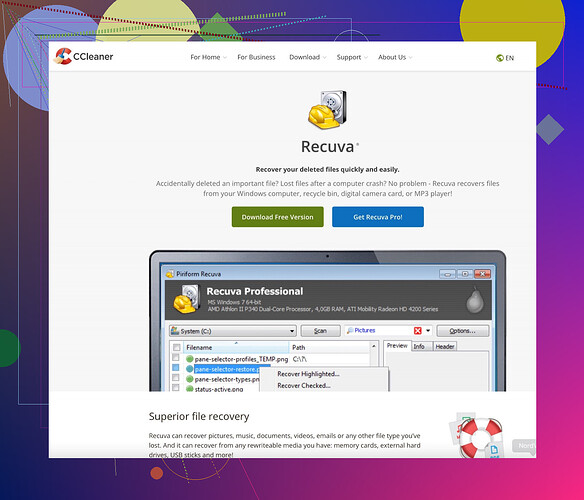Image resolution: width=584 pixels, height=500 pixels.
Task: Click the Piriform pear logo
Action: click(x=475, y=300)
